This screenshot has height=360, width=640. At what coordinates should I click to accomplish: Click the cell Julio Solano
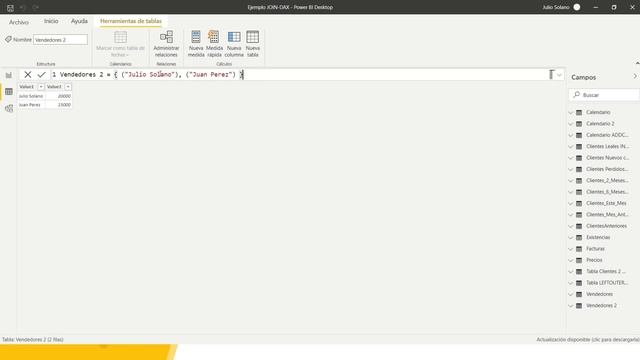(x=31, y=96)
